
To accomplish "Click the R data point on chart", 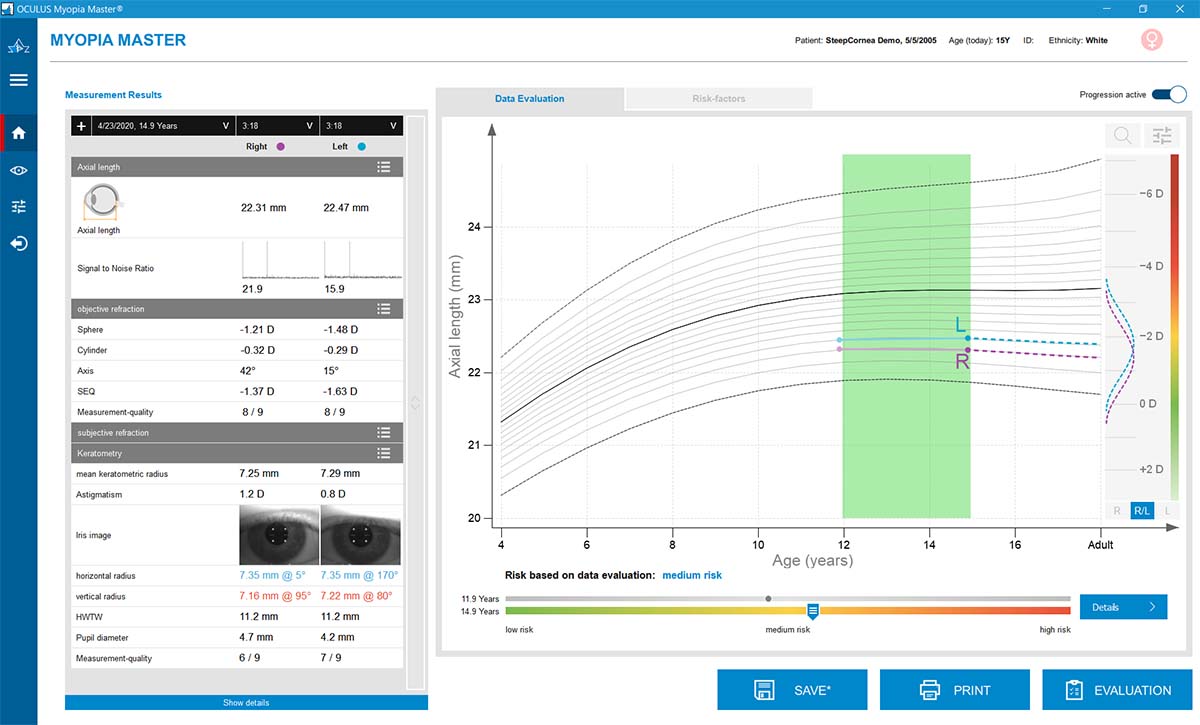I will click(x=968, y=350).
